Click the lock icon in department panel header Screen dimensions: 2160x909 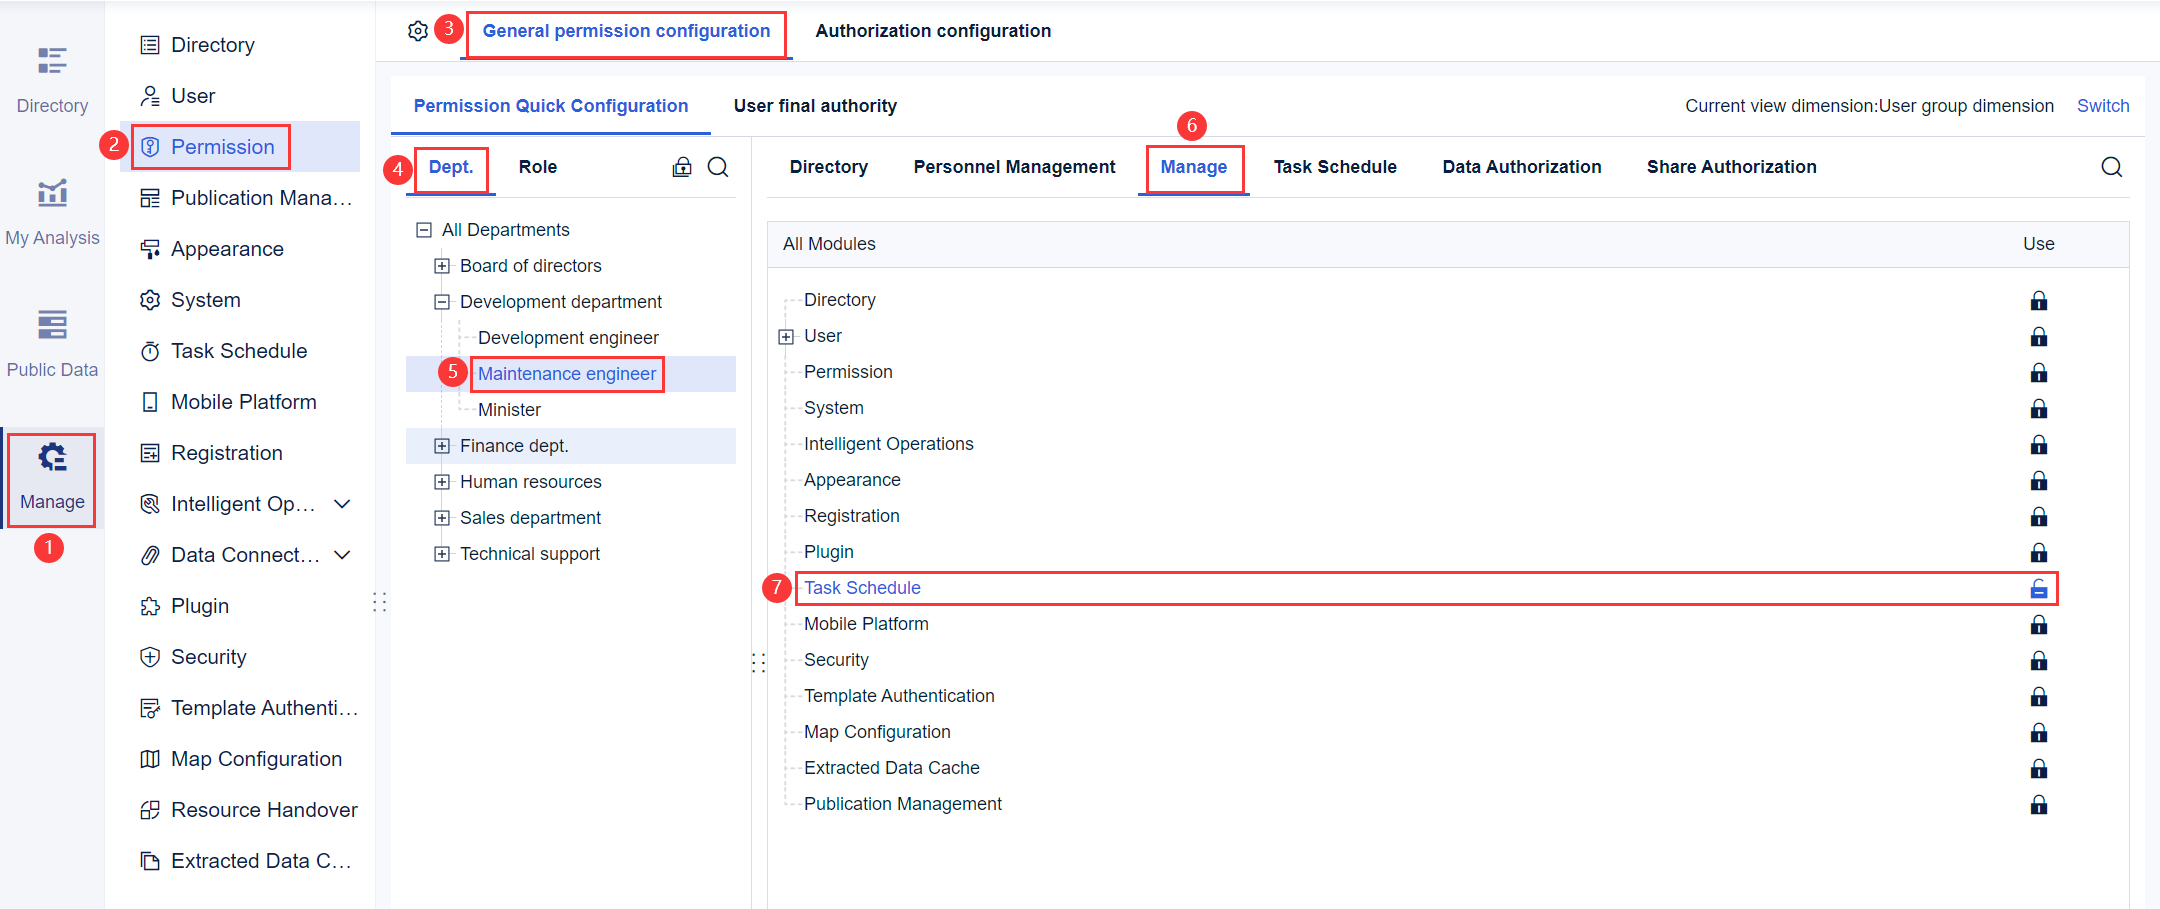[682, 167]
